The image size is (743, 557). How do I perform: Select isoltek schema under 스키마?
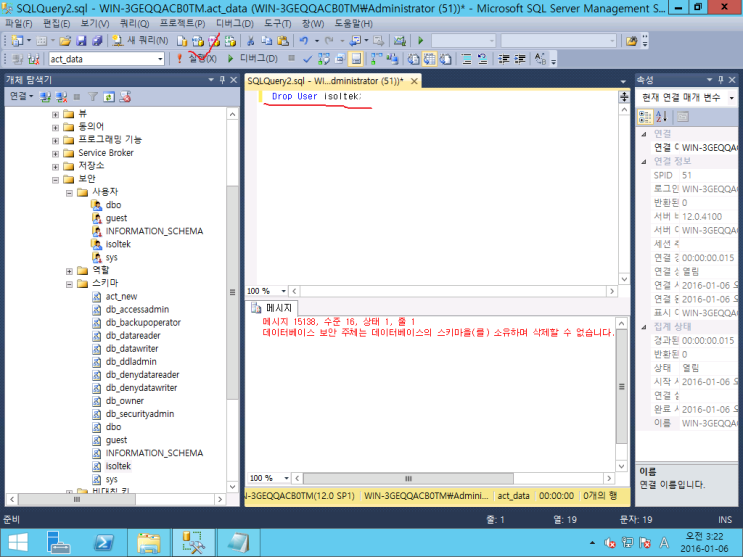(x=118, y=466)
